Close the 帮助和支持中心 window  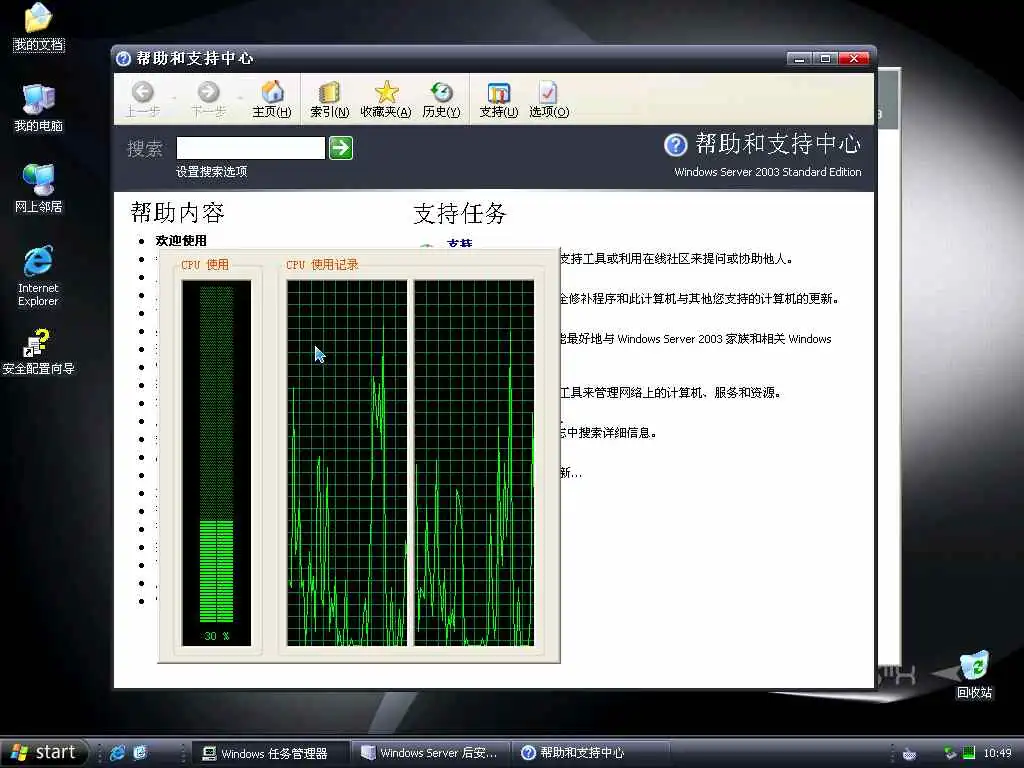tap(854, 59)
